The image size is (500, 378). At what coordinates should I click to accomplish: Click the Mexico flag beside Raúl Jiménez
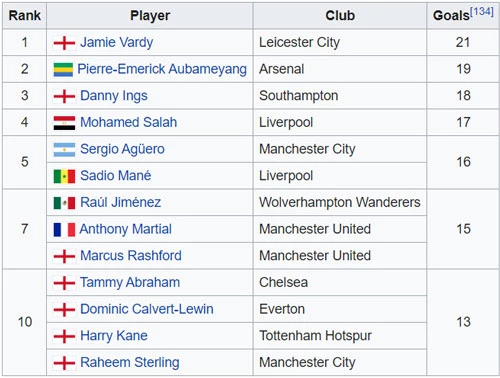point(64,203)
